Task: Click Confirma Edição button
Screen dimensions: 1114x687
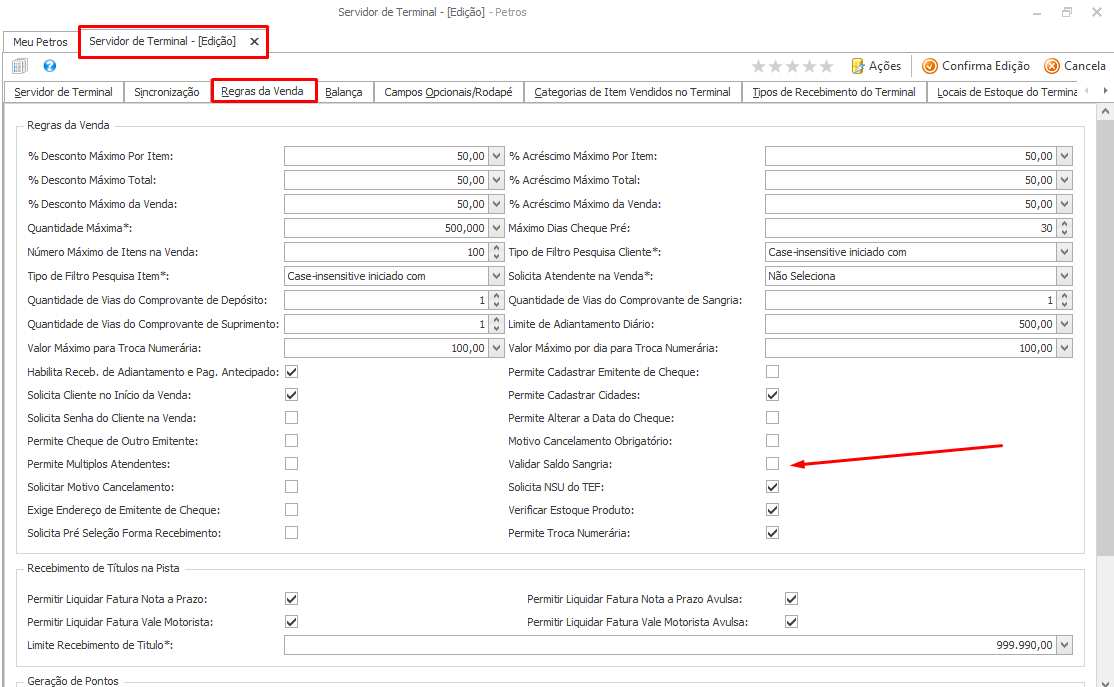Action: 975,66
